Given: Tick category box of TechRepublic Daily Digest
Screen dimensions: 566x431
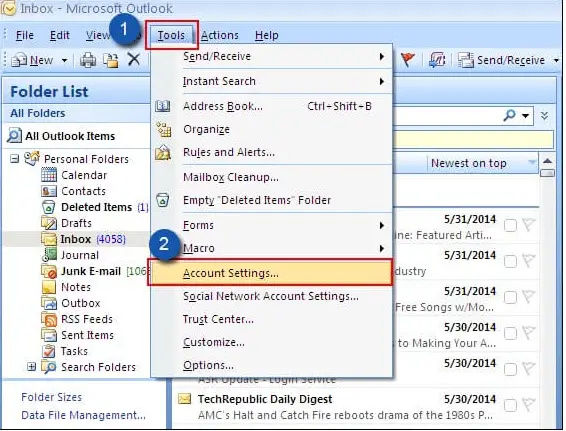Looking at the screenshot, I should (x=510, y=405).
